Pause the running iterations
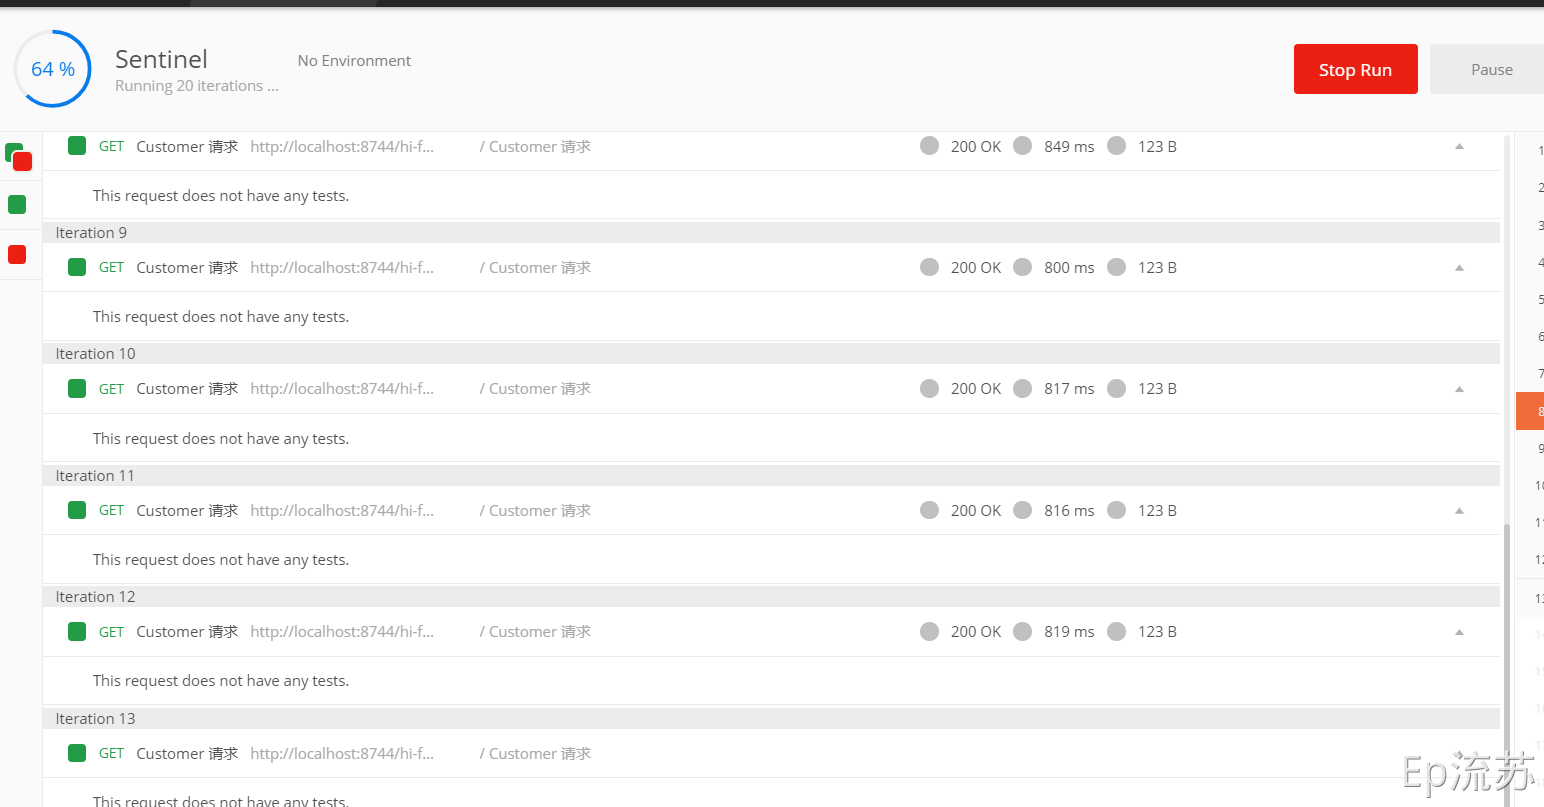 pyautogui.click(x=1489, y=69)
